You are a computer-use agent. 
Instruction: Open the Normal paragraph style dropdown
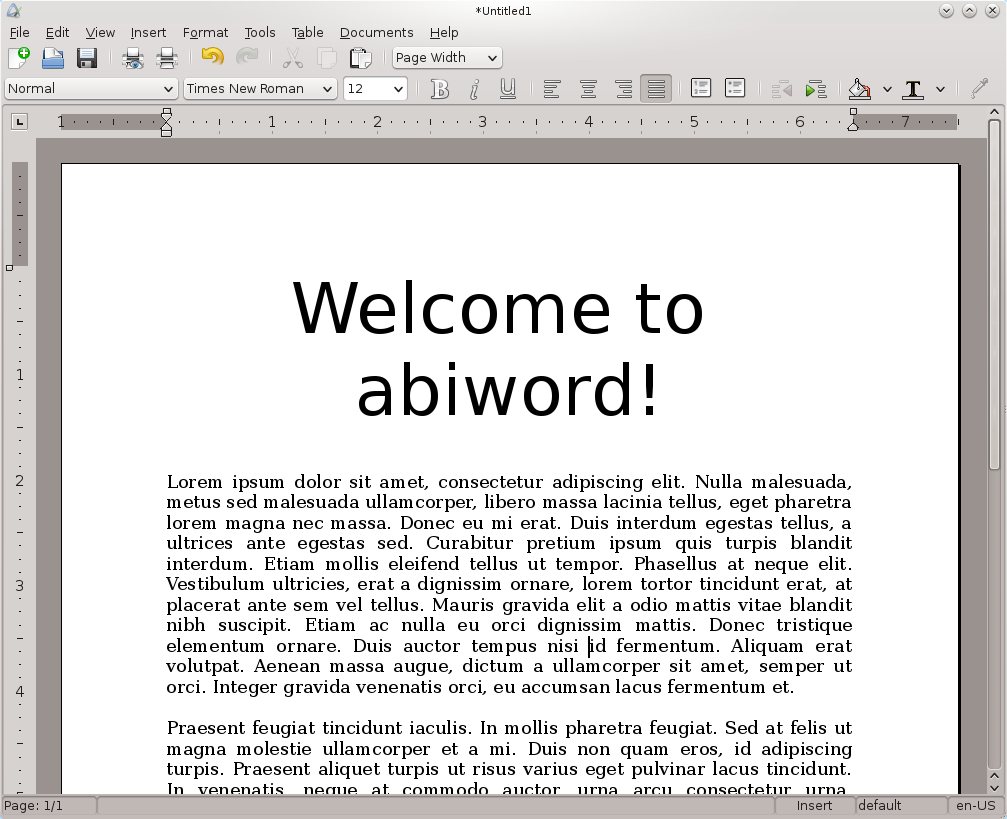click(91, 89)
